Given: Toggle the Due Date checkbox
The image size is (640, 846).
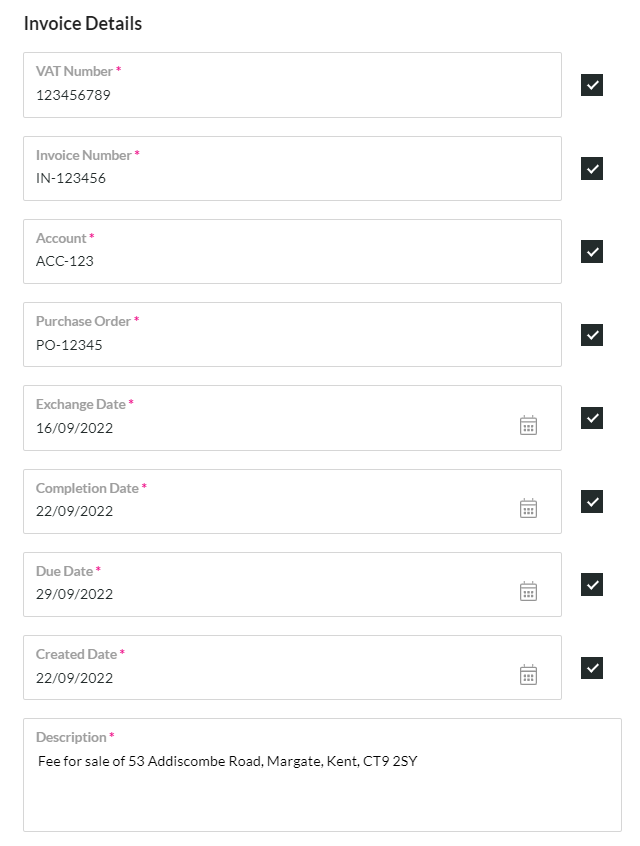Looking at the screenshot, I should 591,584.
